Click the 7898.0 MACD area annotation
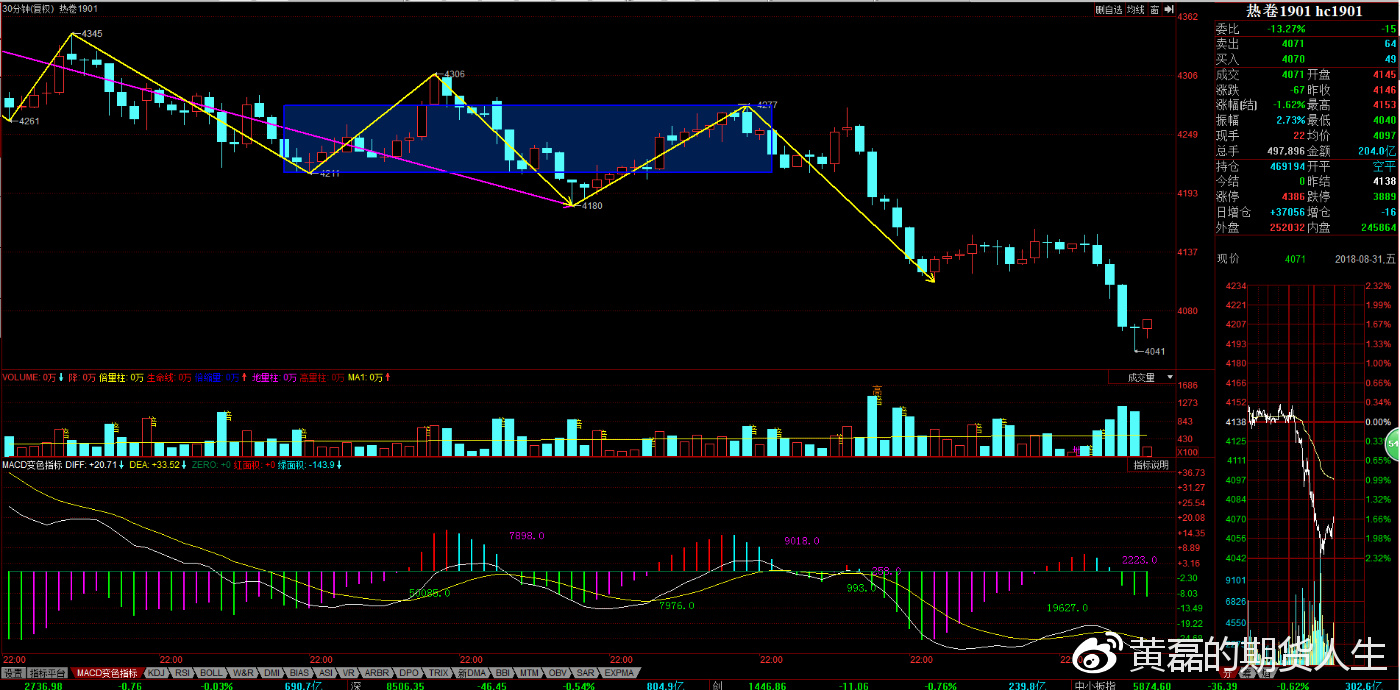The height and width of the screenshot is (690, 1400). coord(526,536)
